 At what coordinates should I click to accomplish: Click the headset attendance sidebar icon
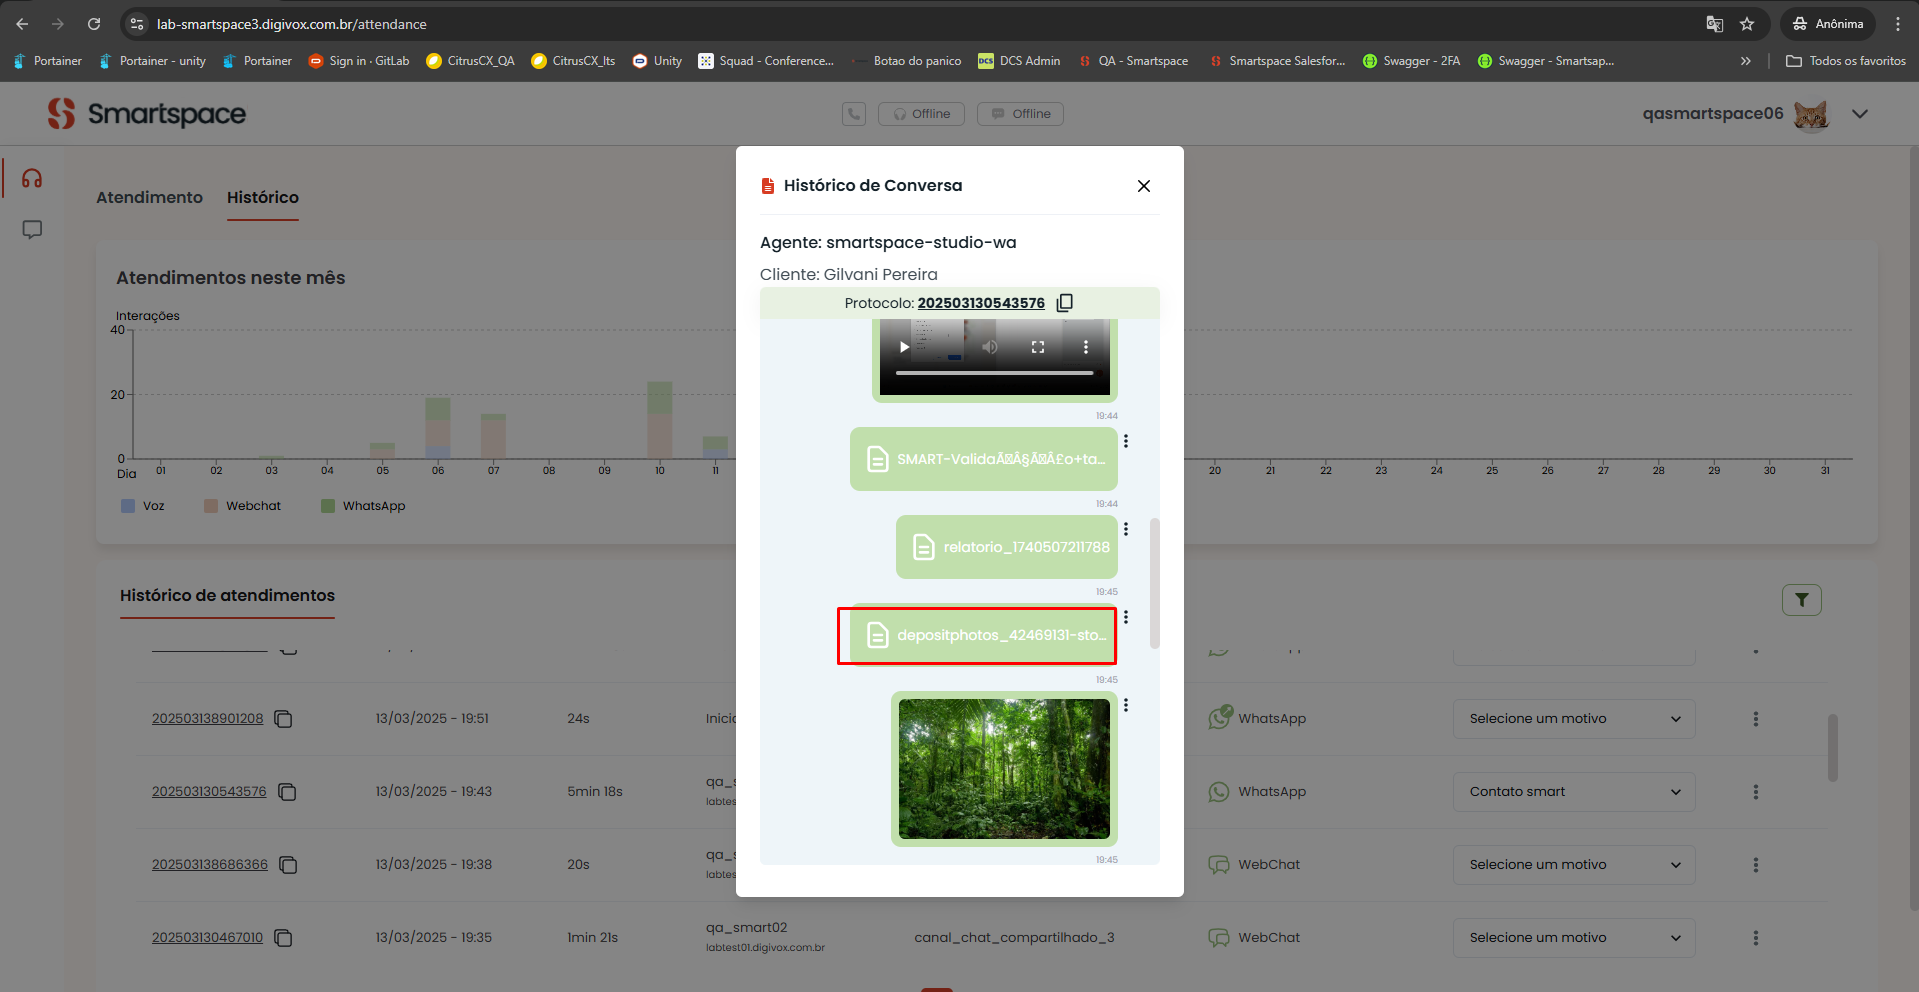[32, 179]
